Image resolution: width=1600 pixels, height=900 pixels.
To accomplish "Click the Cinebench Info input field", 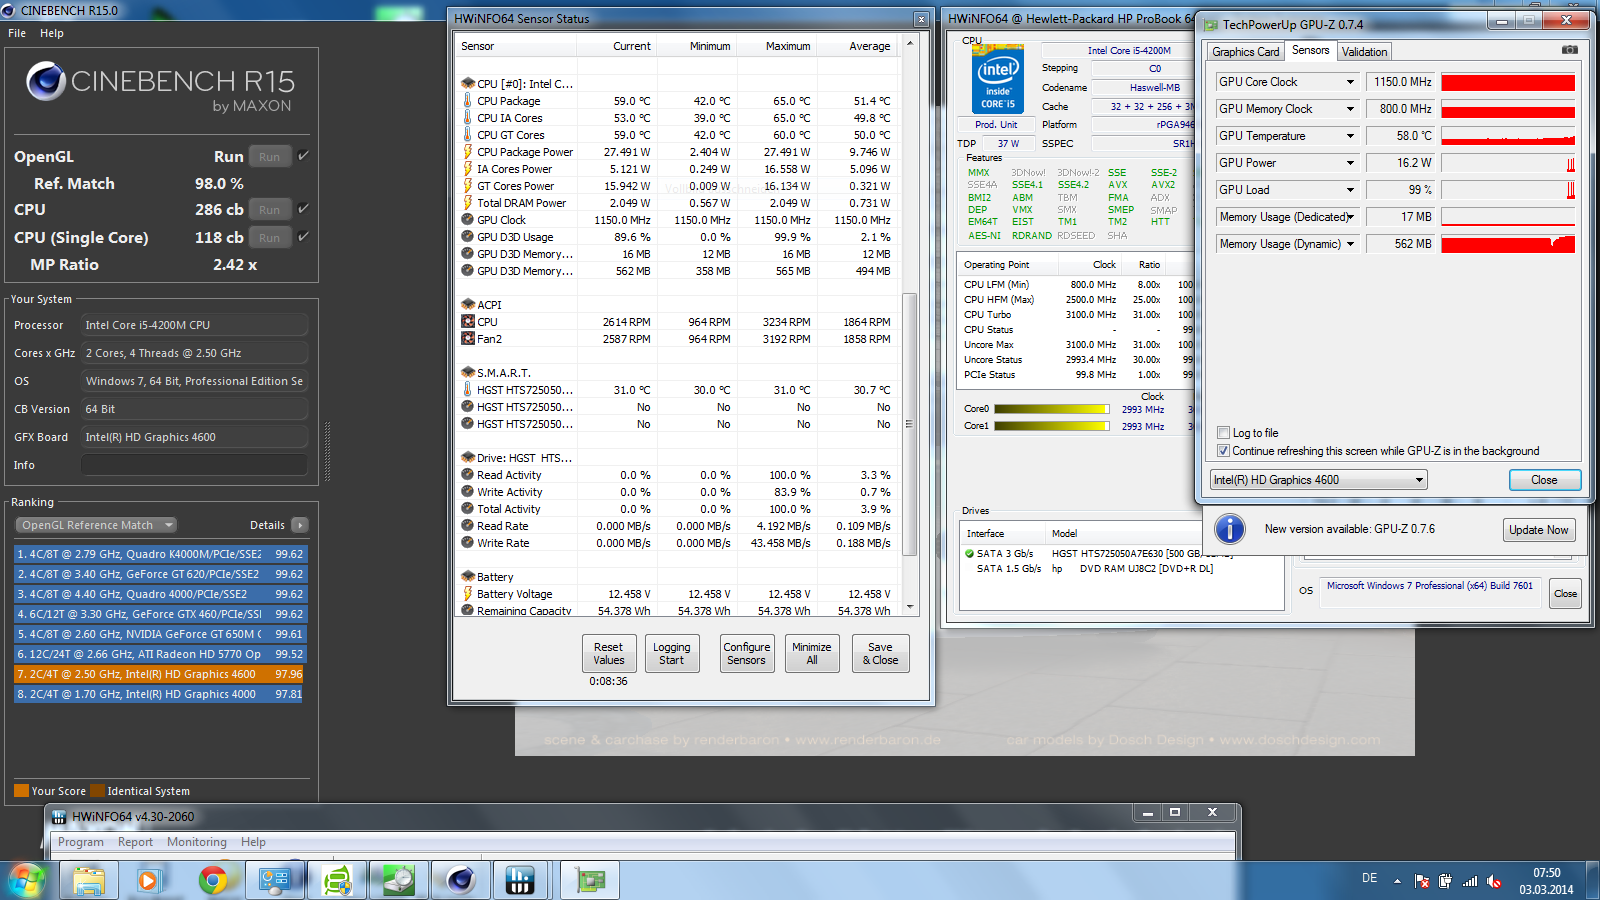I will point(194,465).
